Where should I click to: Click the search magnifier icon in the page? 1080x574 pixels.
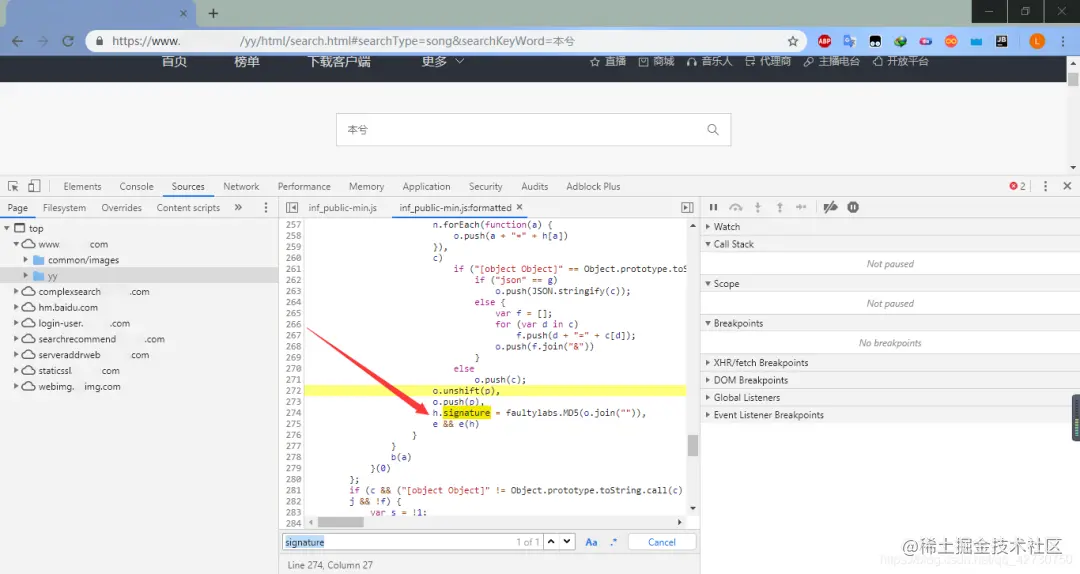pos(713,130)
